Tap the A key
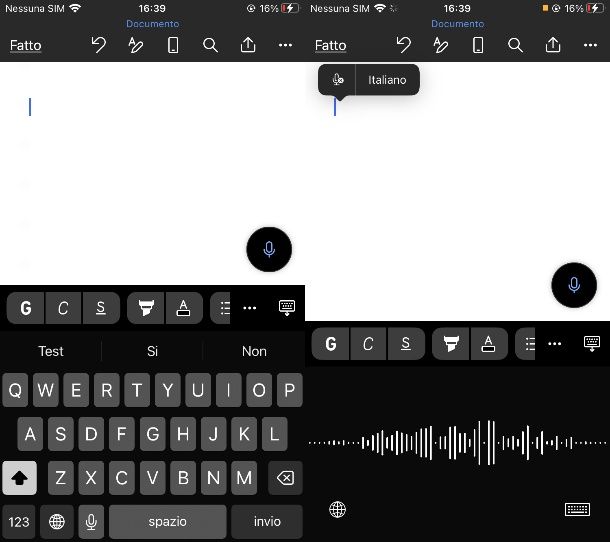This screenshot has height=542, width=610. pos(30,434)
